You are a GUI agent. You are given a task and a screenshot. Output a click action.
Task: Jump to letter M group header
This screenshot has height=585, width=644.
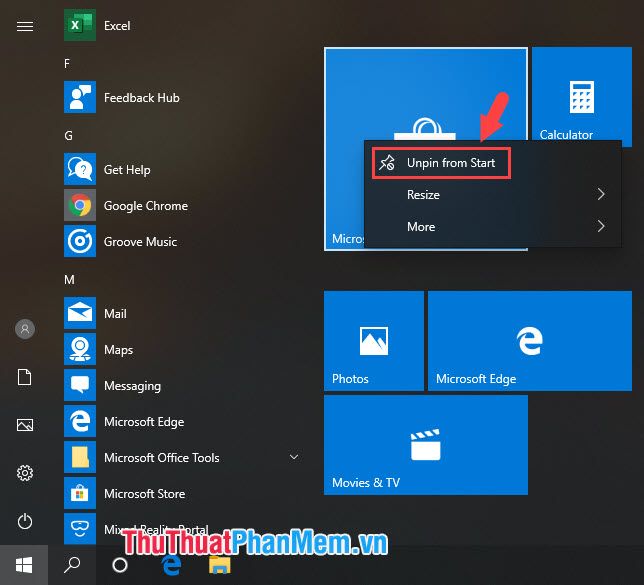point(69,280)
